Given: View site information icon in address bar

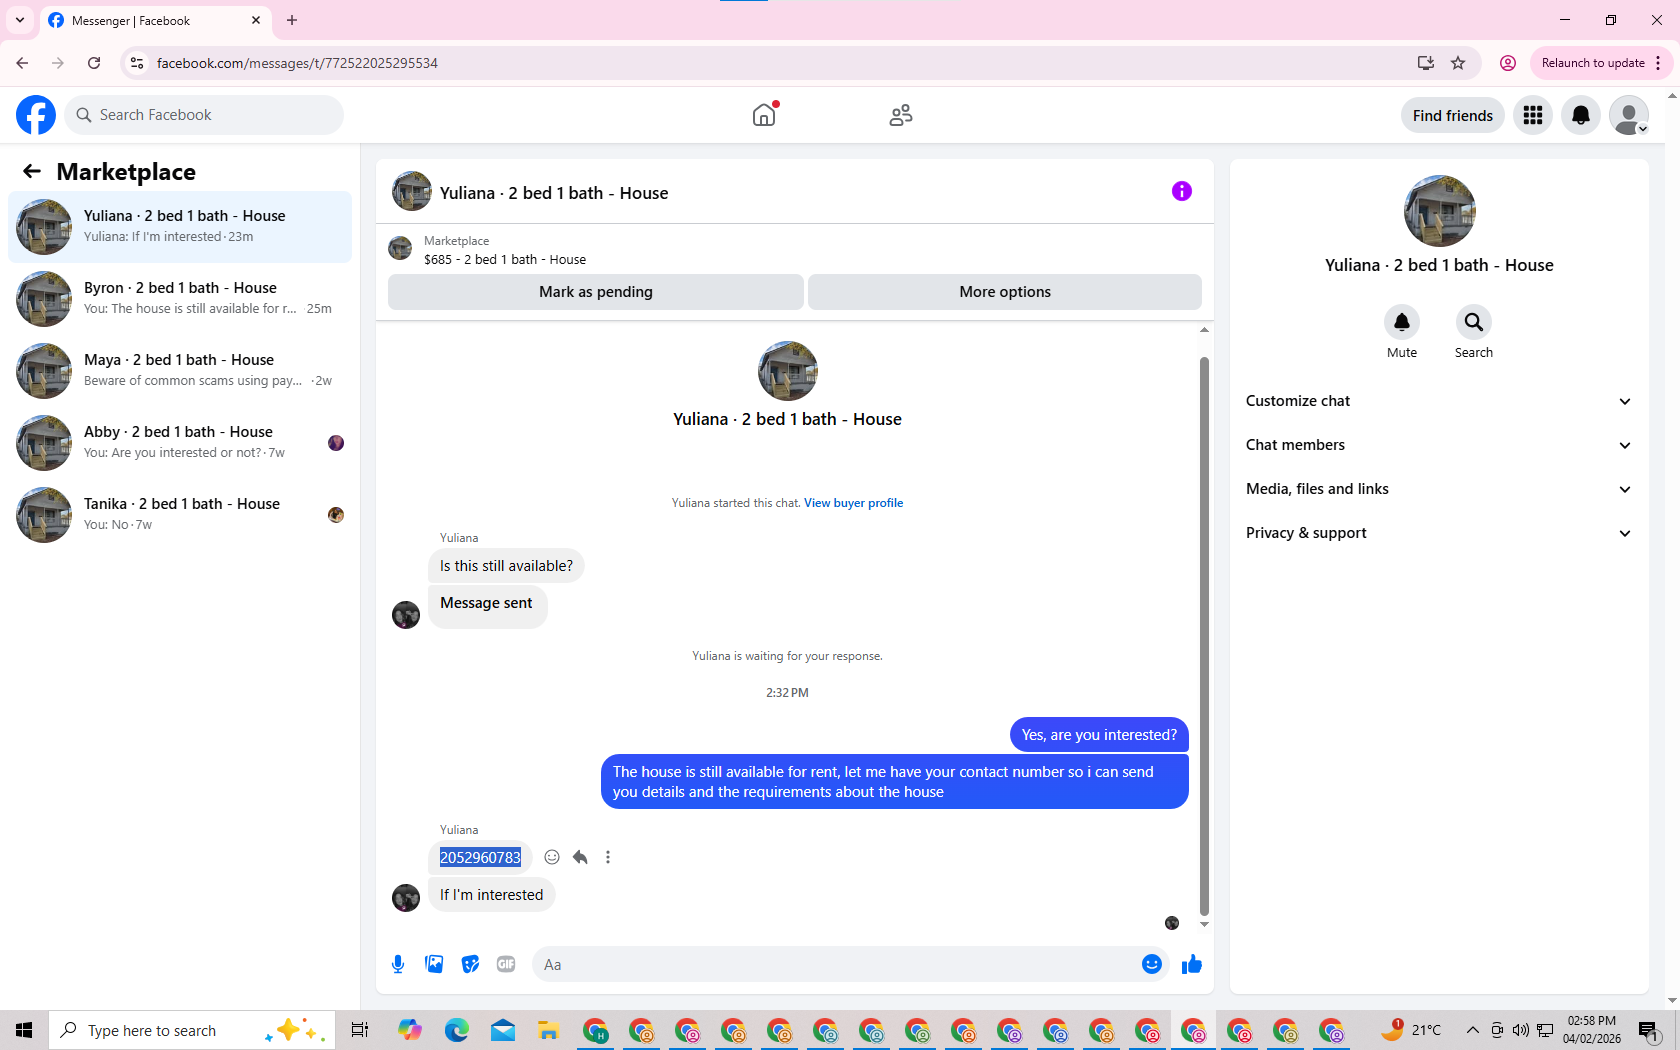Looking at the screenshot, I should [137, 63].
